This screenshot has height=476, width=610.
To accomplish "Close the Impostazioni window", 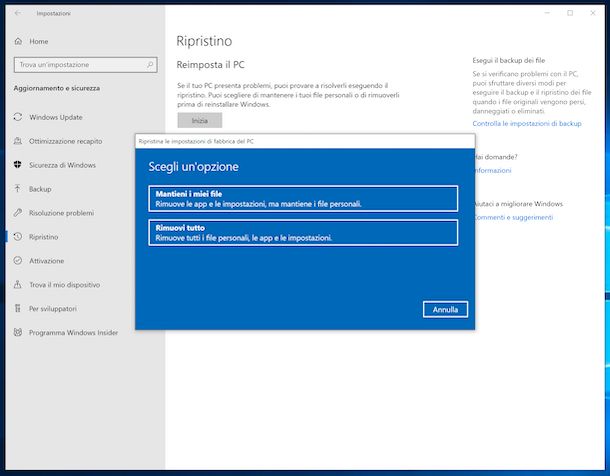I will click(x=592, y=13).
